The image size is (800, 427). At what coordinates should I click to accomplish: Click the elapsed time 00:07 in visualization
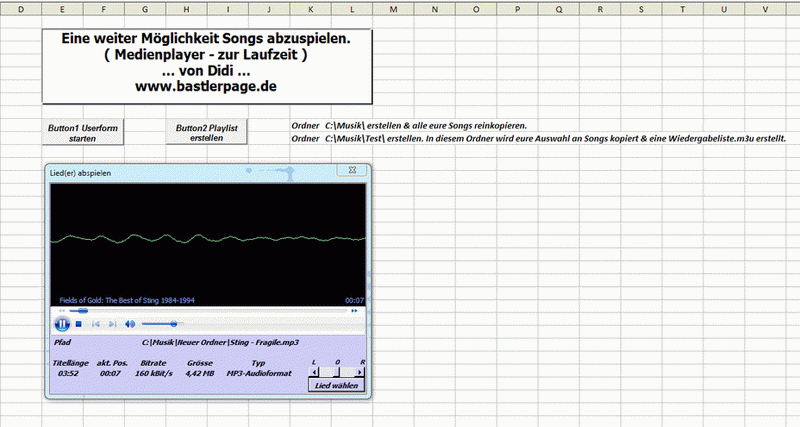point(354,300)
